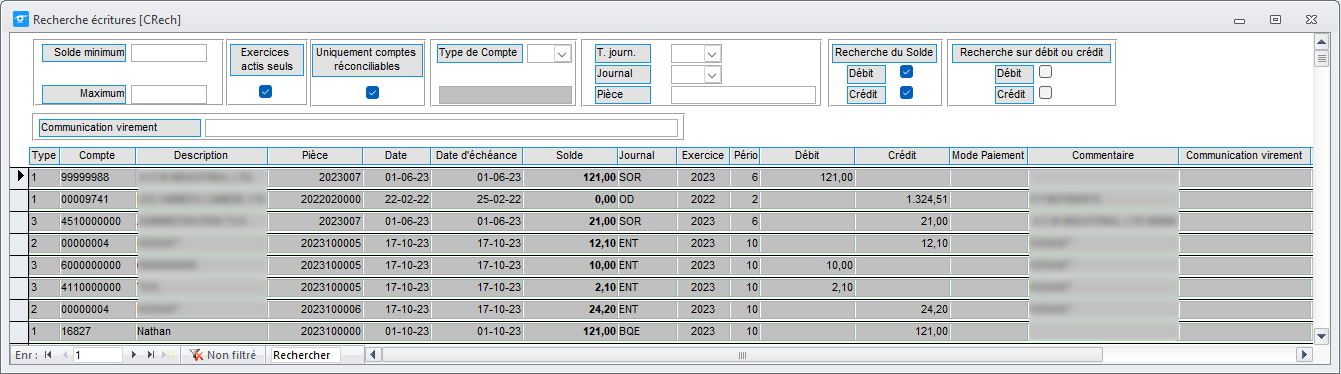Check Débit under Recherche sur débit ou crédit

(x=1045, y=72)
